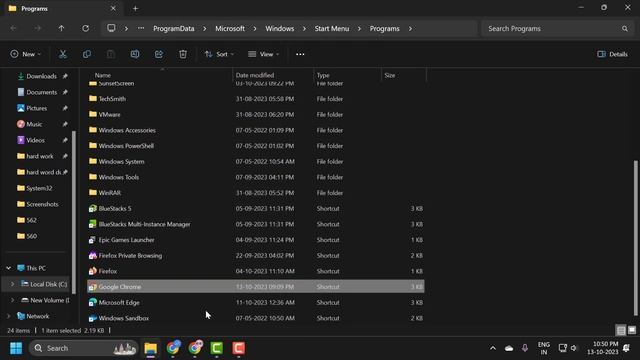Screen dimensions: 640x360
Task: Select Epic Games Launcher shortcut
Action: pos(256,240)
